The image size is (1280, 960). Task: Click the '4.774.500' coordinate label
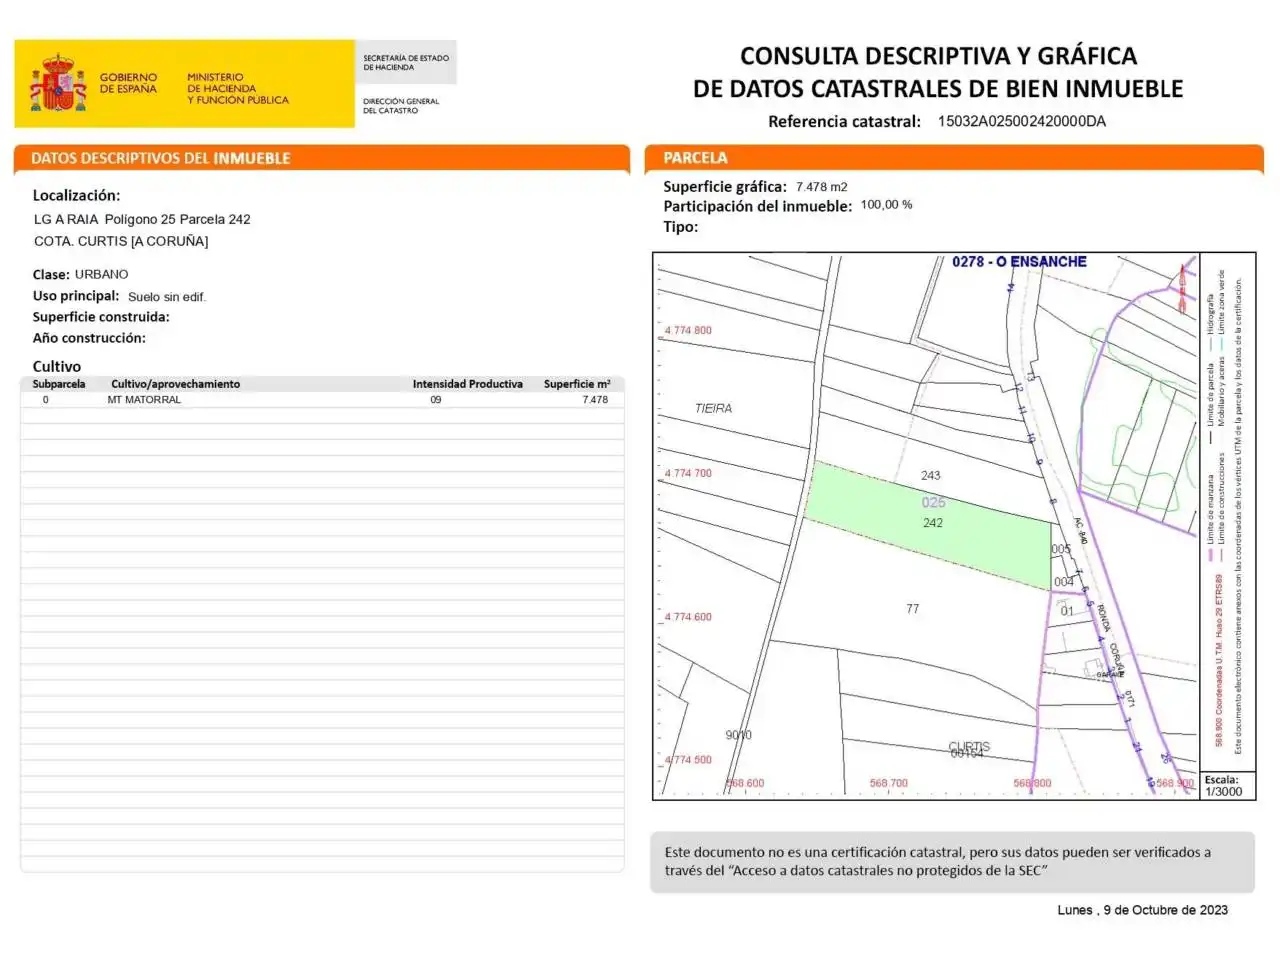pyautogui.click(x=688, y=760)
